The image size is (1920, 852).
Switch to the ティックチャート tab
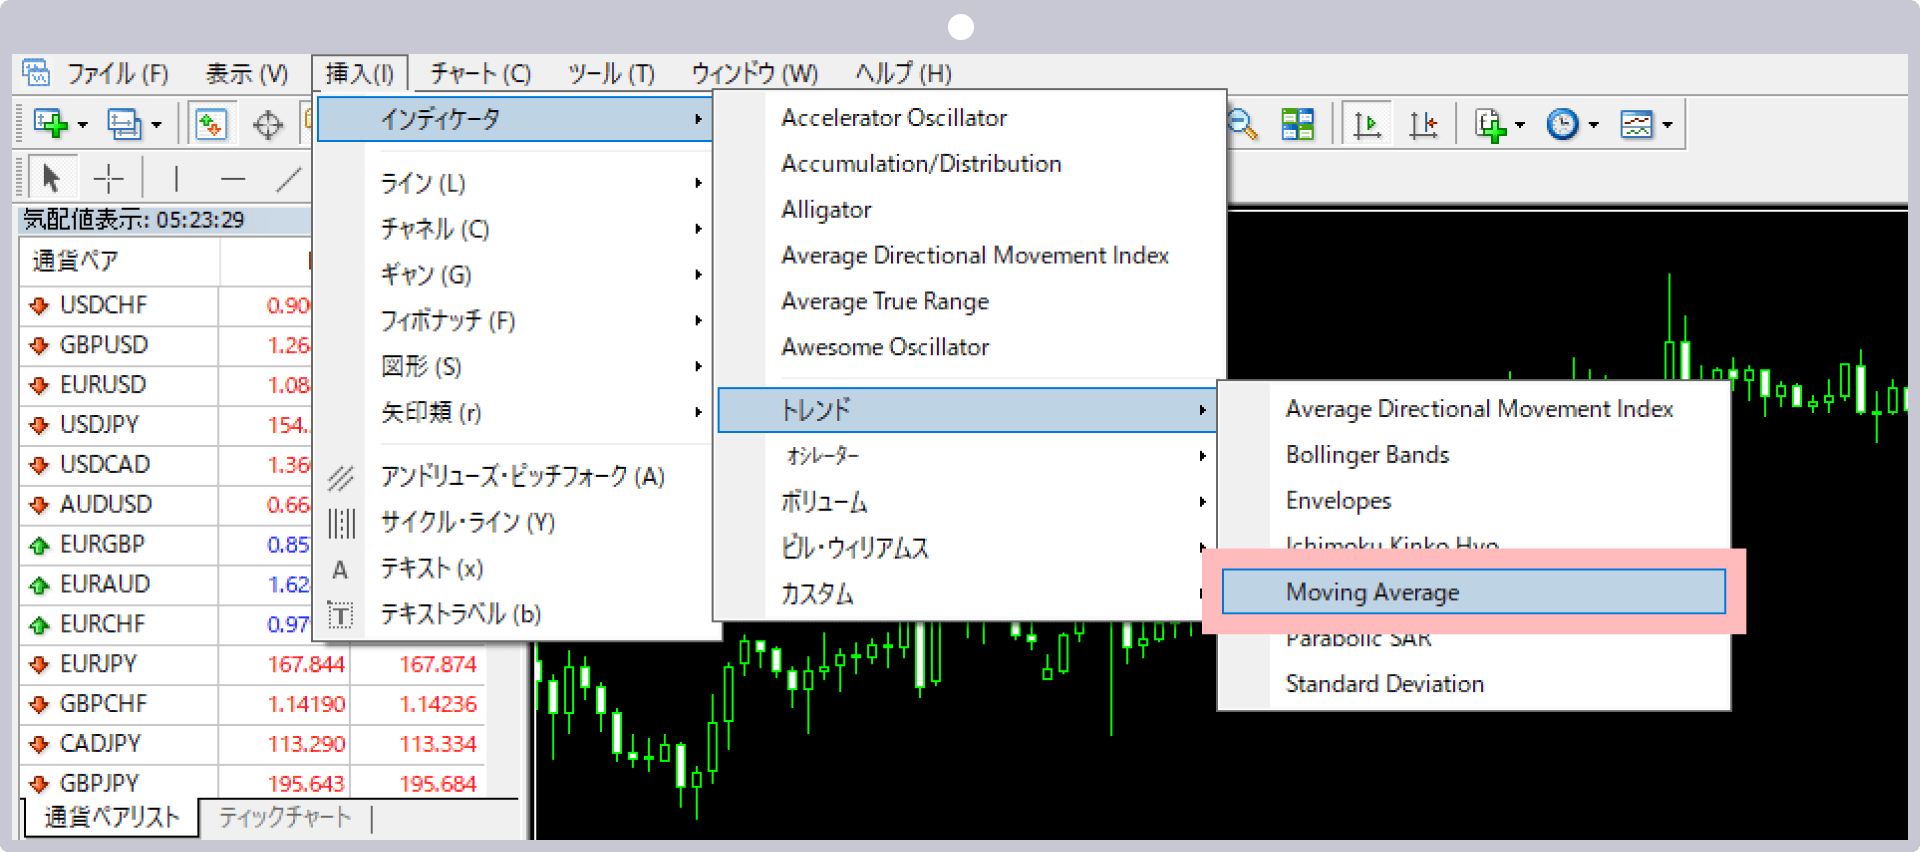tap(285, 817)
